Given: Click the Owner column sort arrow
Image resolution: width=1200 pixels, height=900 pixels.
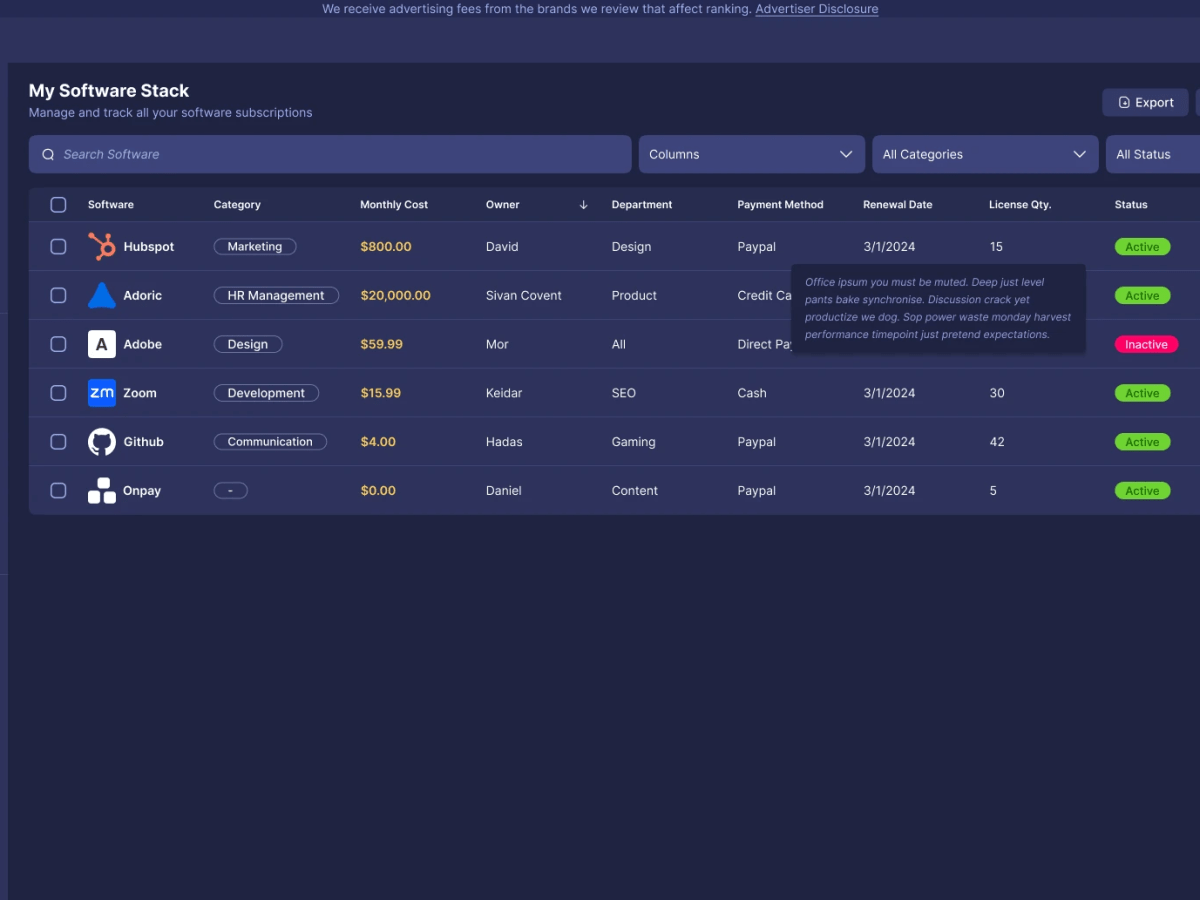Looking at the screenshot, I should (584, 205).
